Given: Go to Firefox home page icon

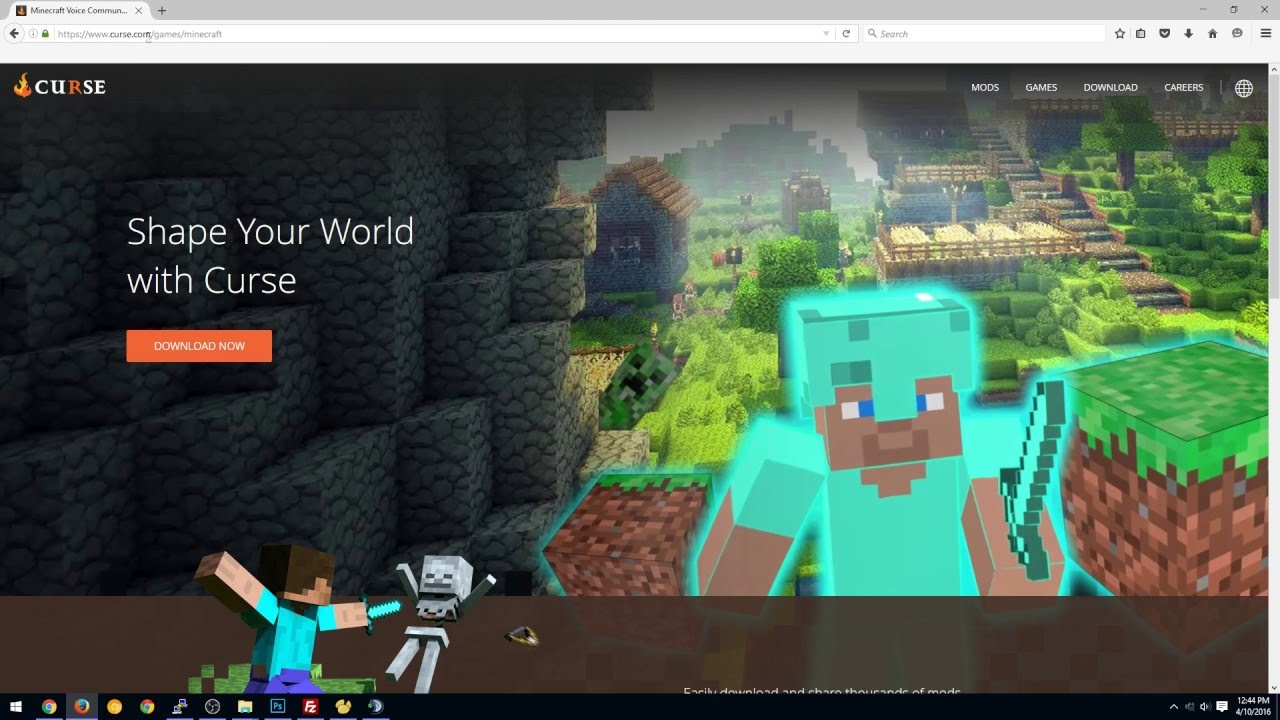Looking at the screenshot, I should 1213,33.
